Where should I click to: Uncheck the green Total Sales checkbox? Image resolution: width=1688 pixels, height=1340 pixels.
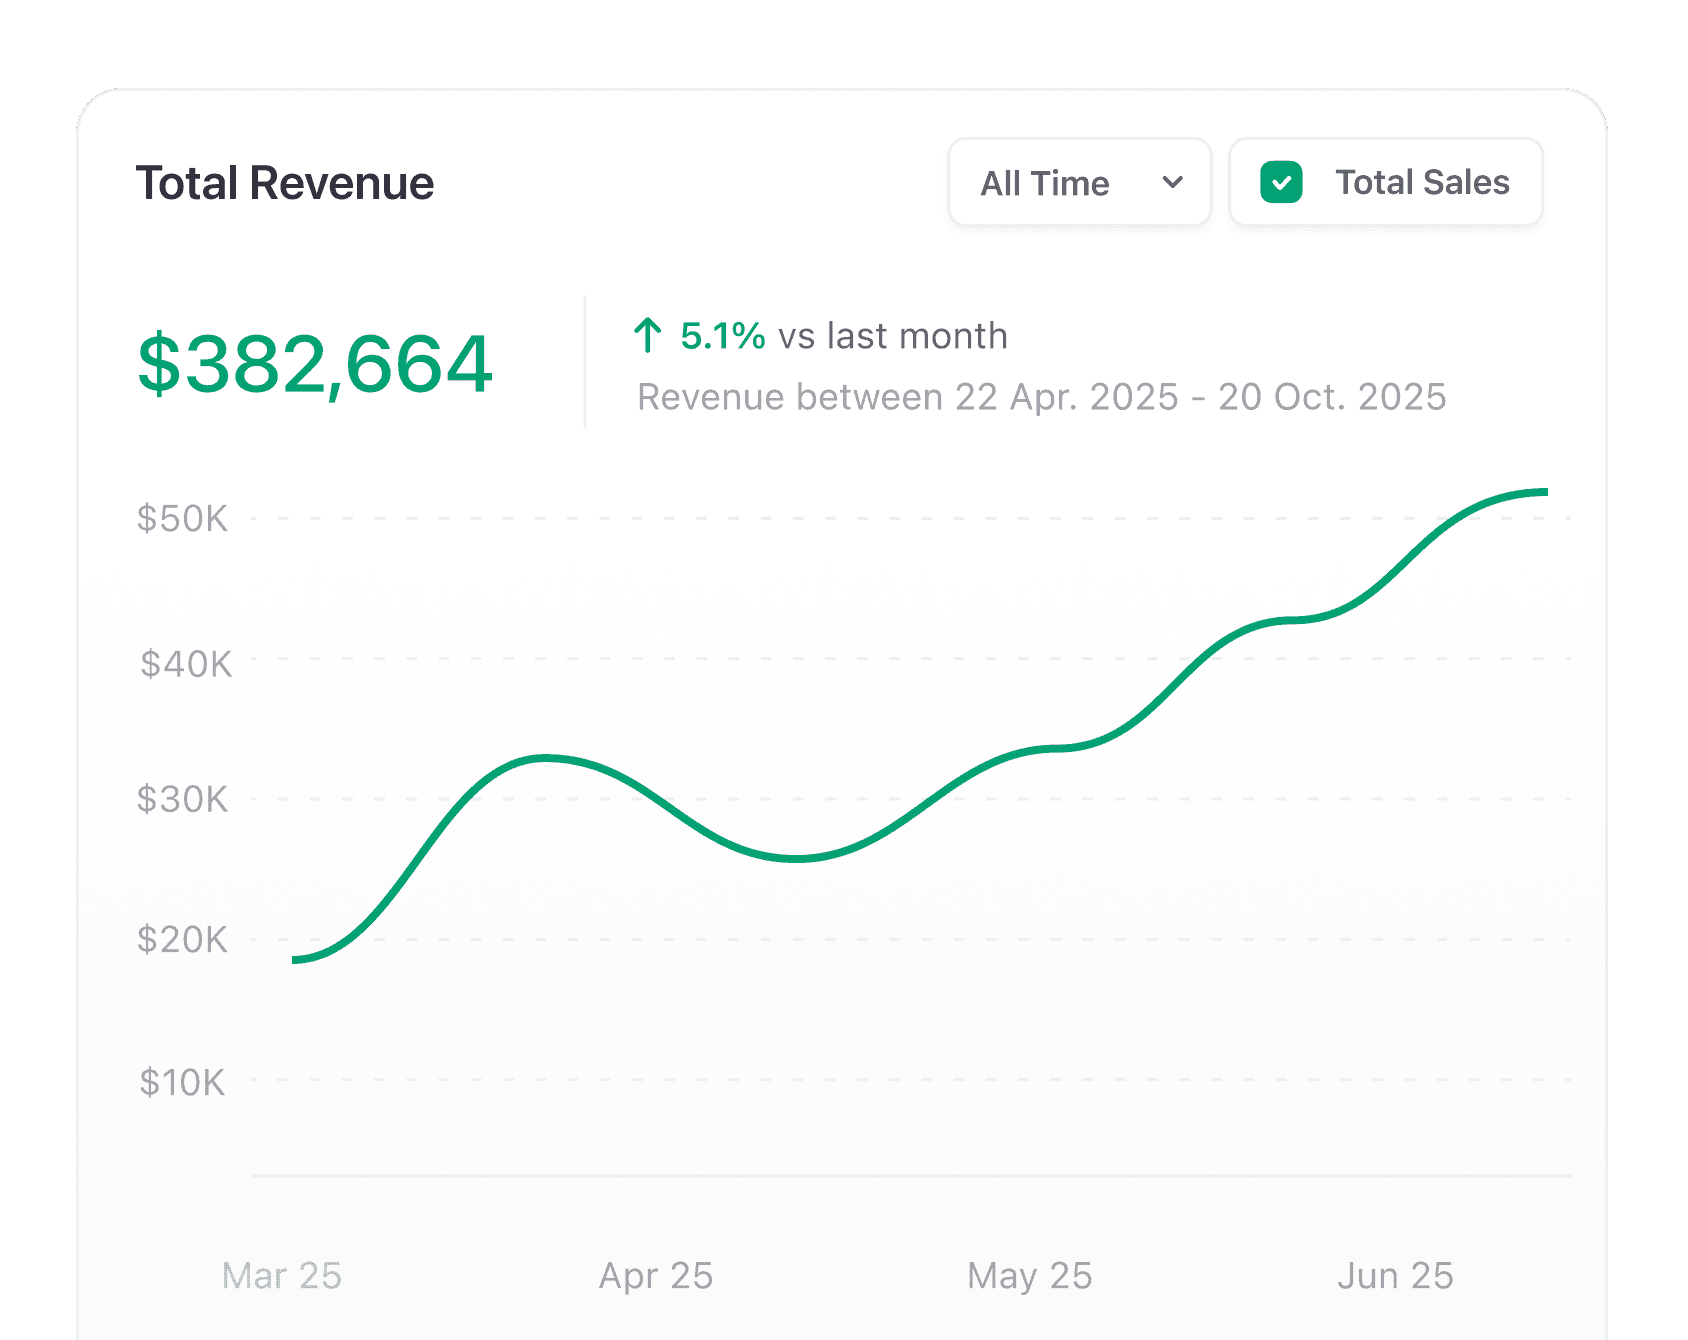pos(1281,182)
